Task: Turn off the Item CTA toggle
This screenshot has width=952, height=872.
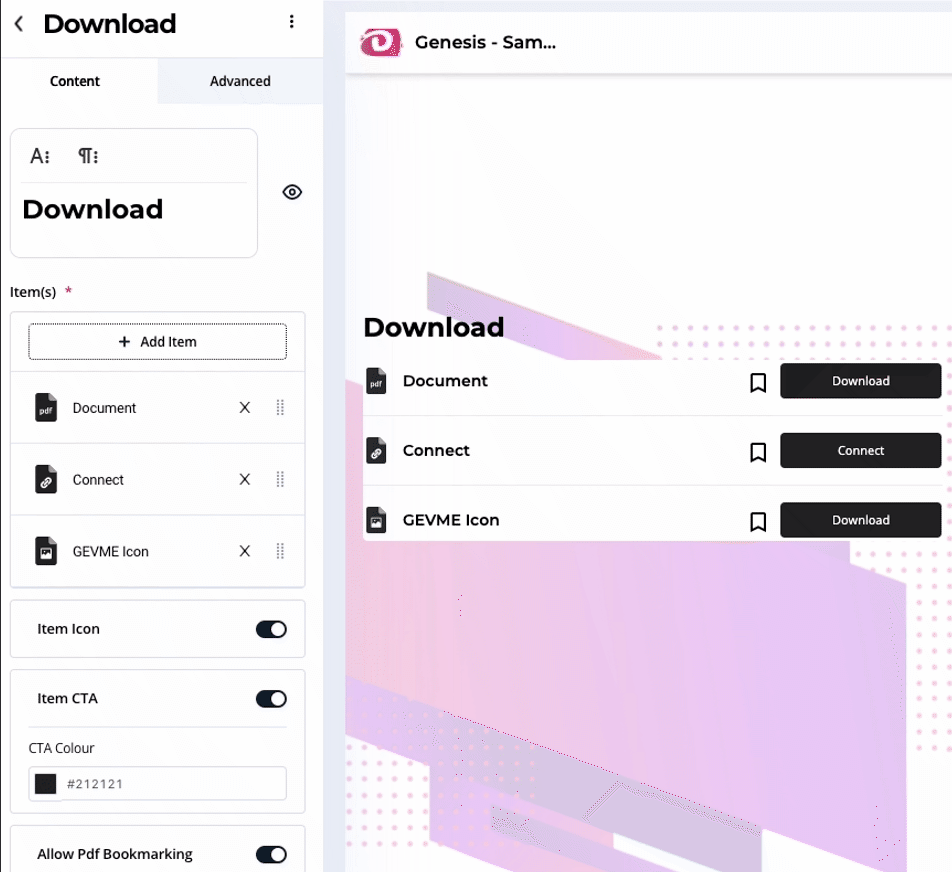Action: (x=271, y=699)
